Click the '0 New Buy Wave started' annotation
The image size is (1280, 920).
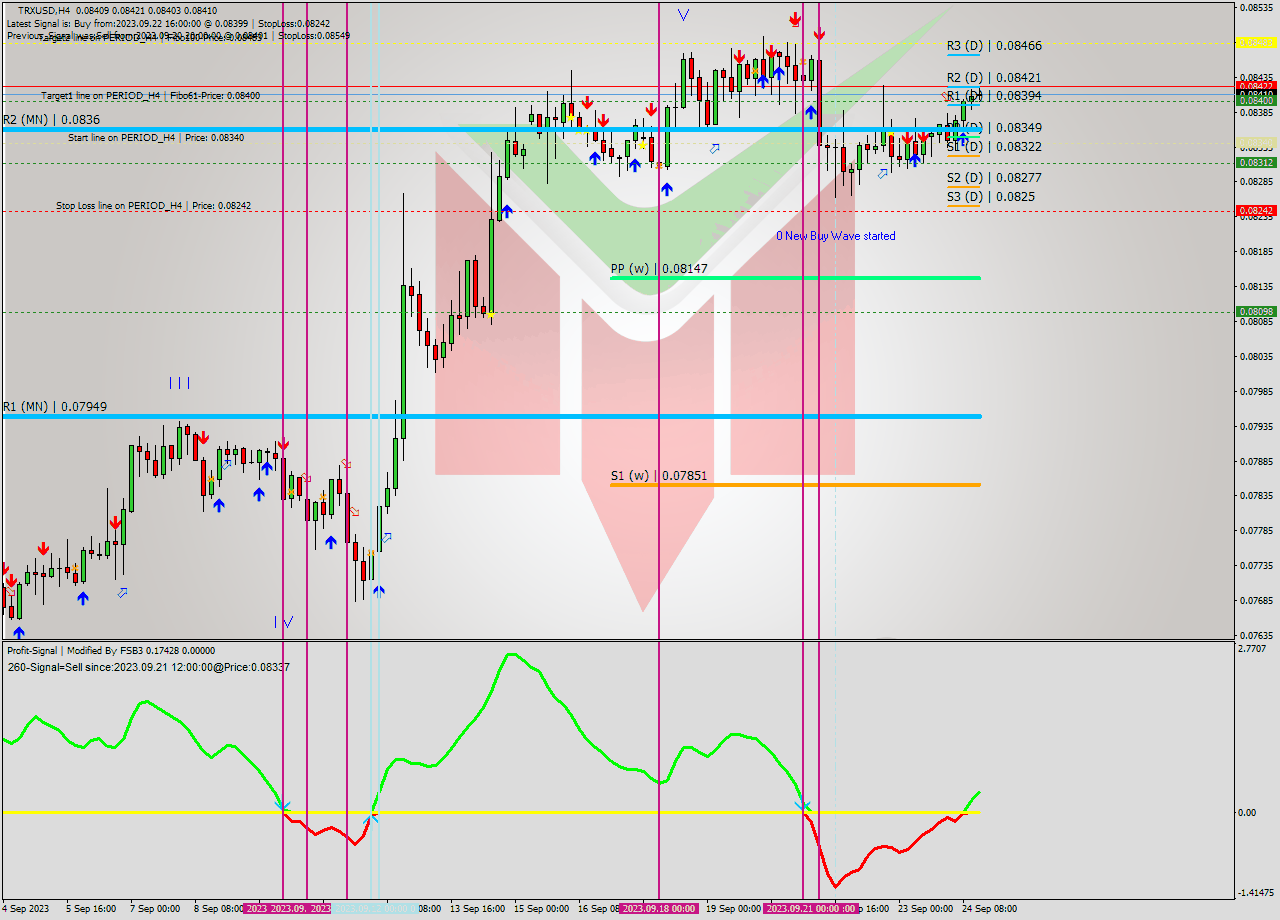pos(836,236)
